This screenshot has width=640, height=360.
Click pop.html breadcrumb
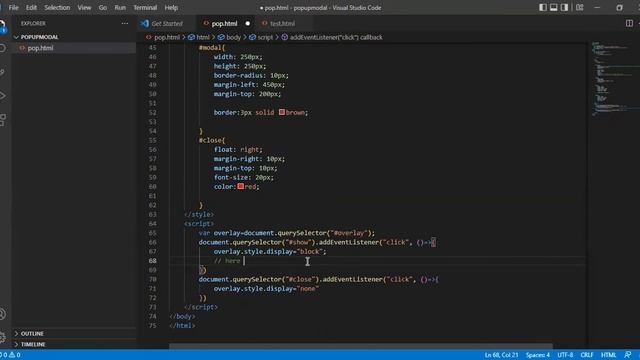[167, 37]
